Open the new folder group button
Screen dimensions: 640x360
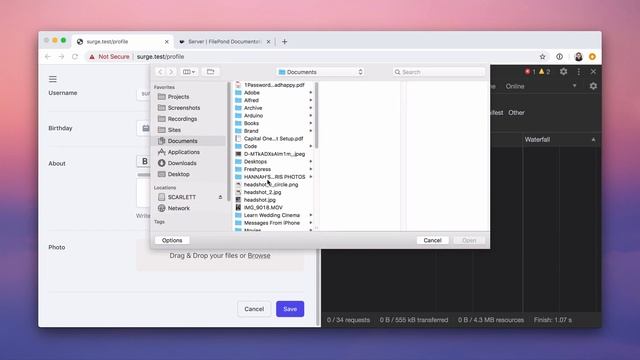[211, 72]
